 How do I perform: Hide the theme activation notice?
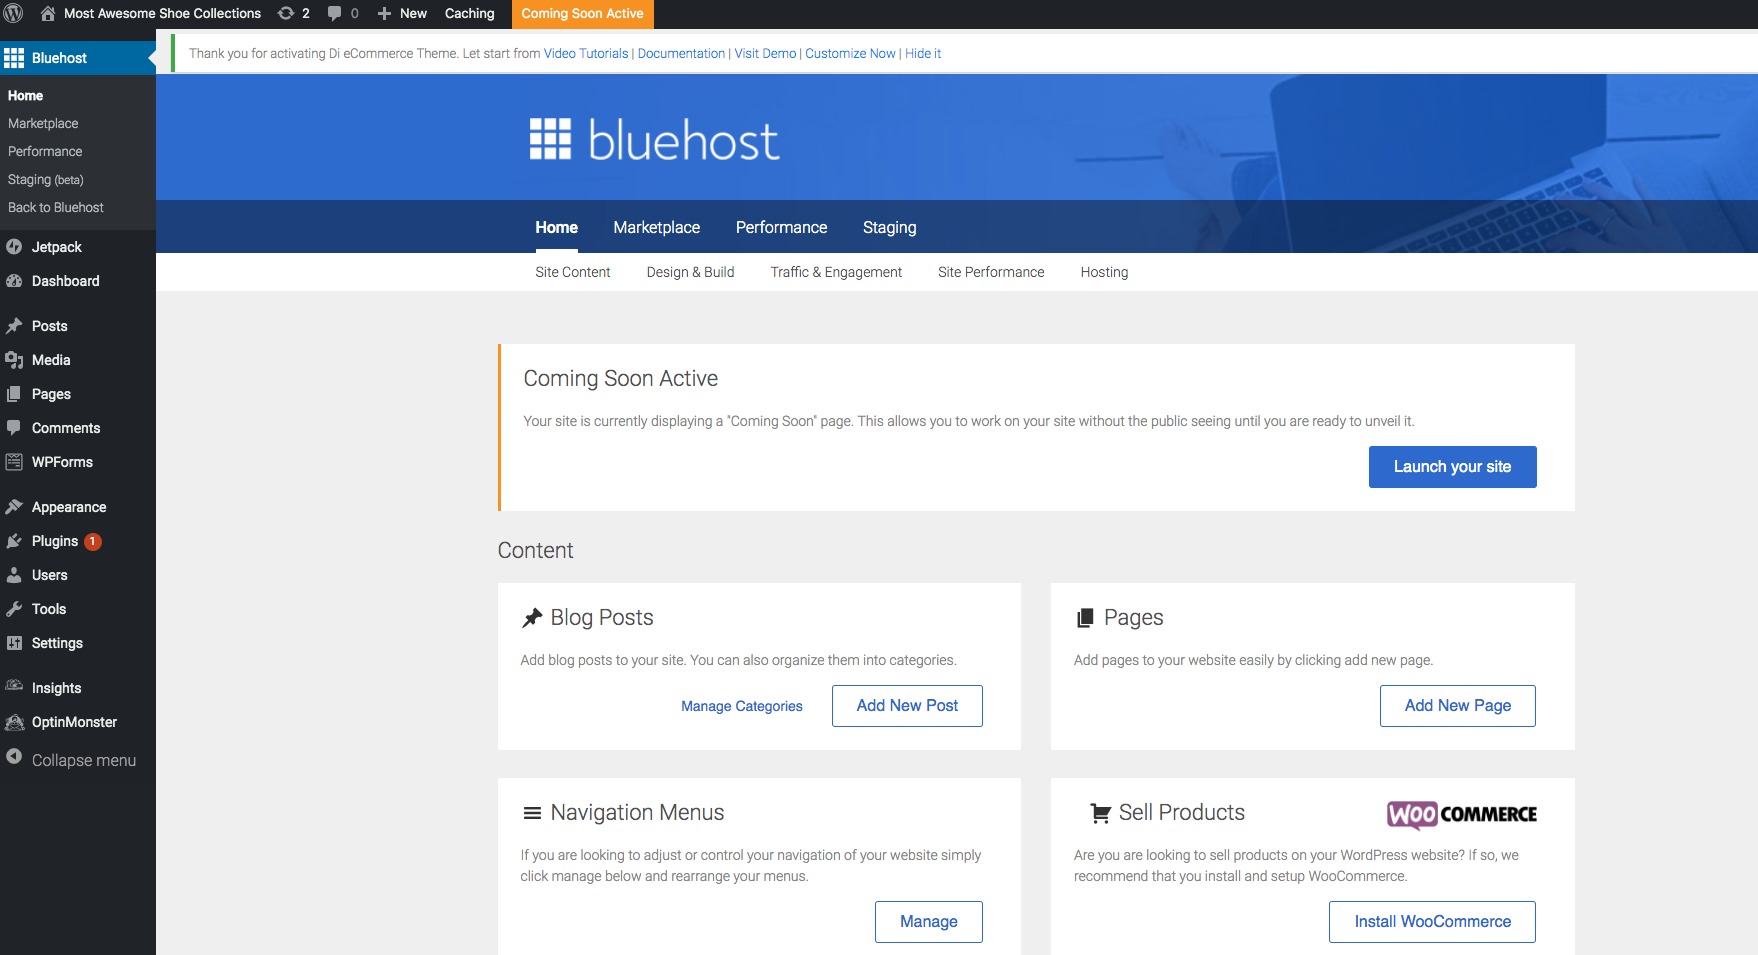(x=922, y=54)
